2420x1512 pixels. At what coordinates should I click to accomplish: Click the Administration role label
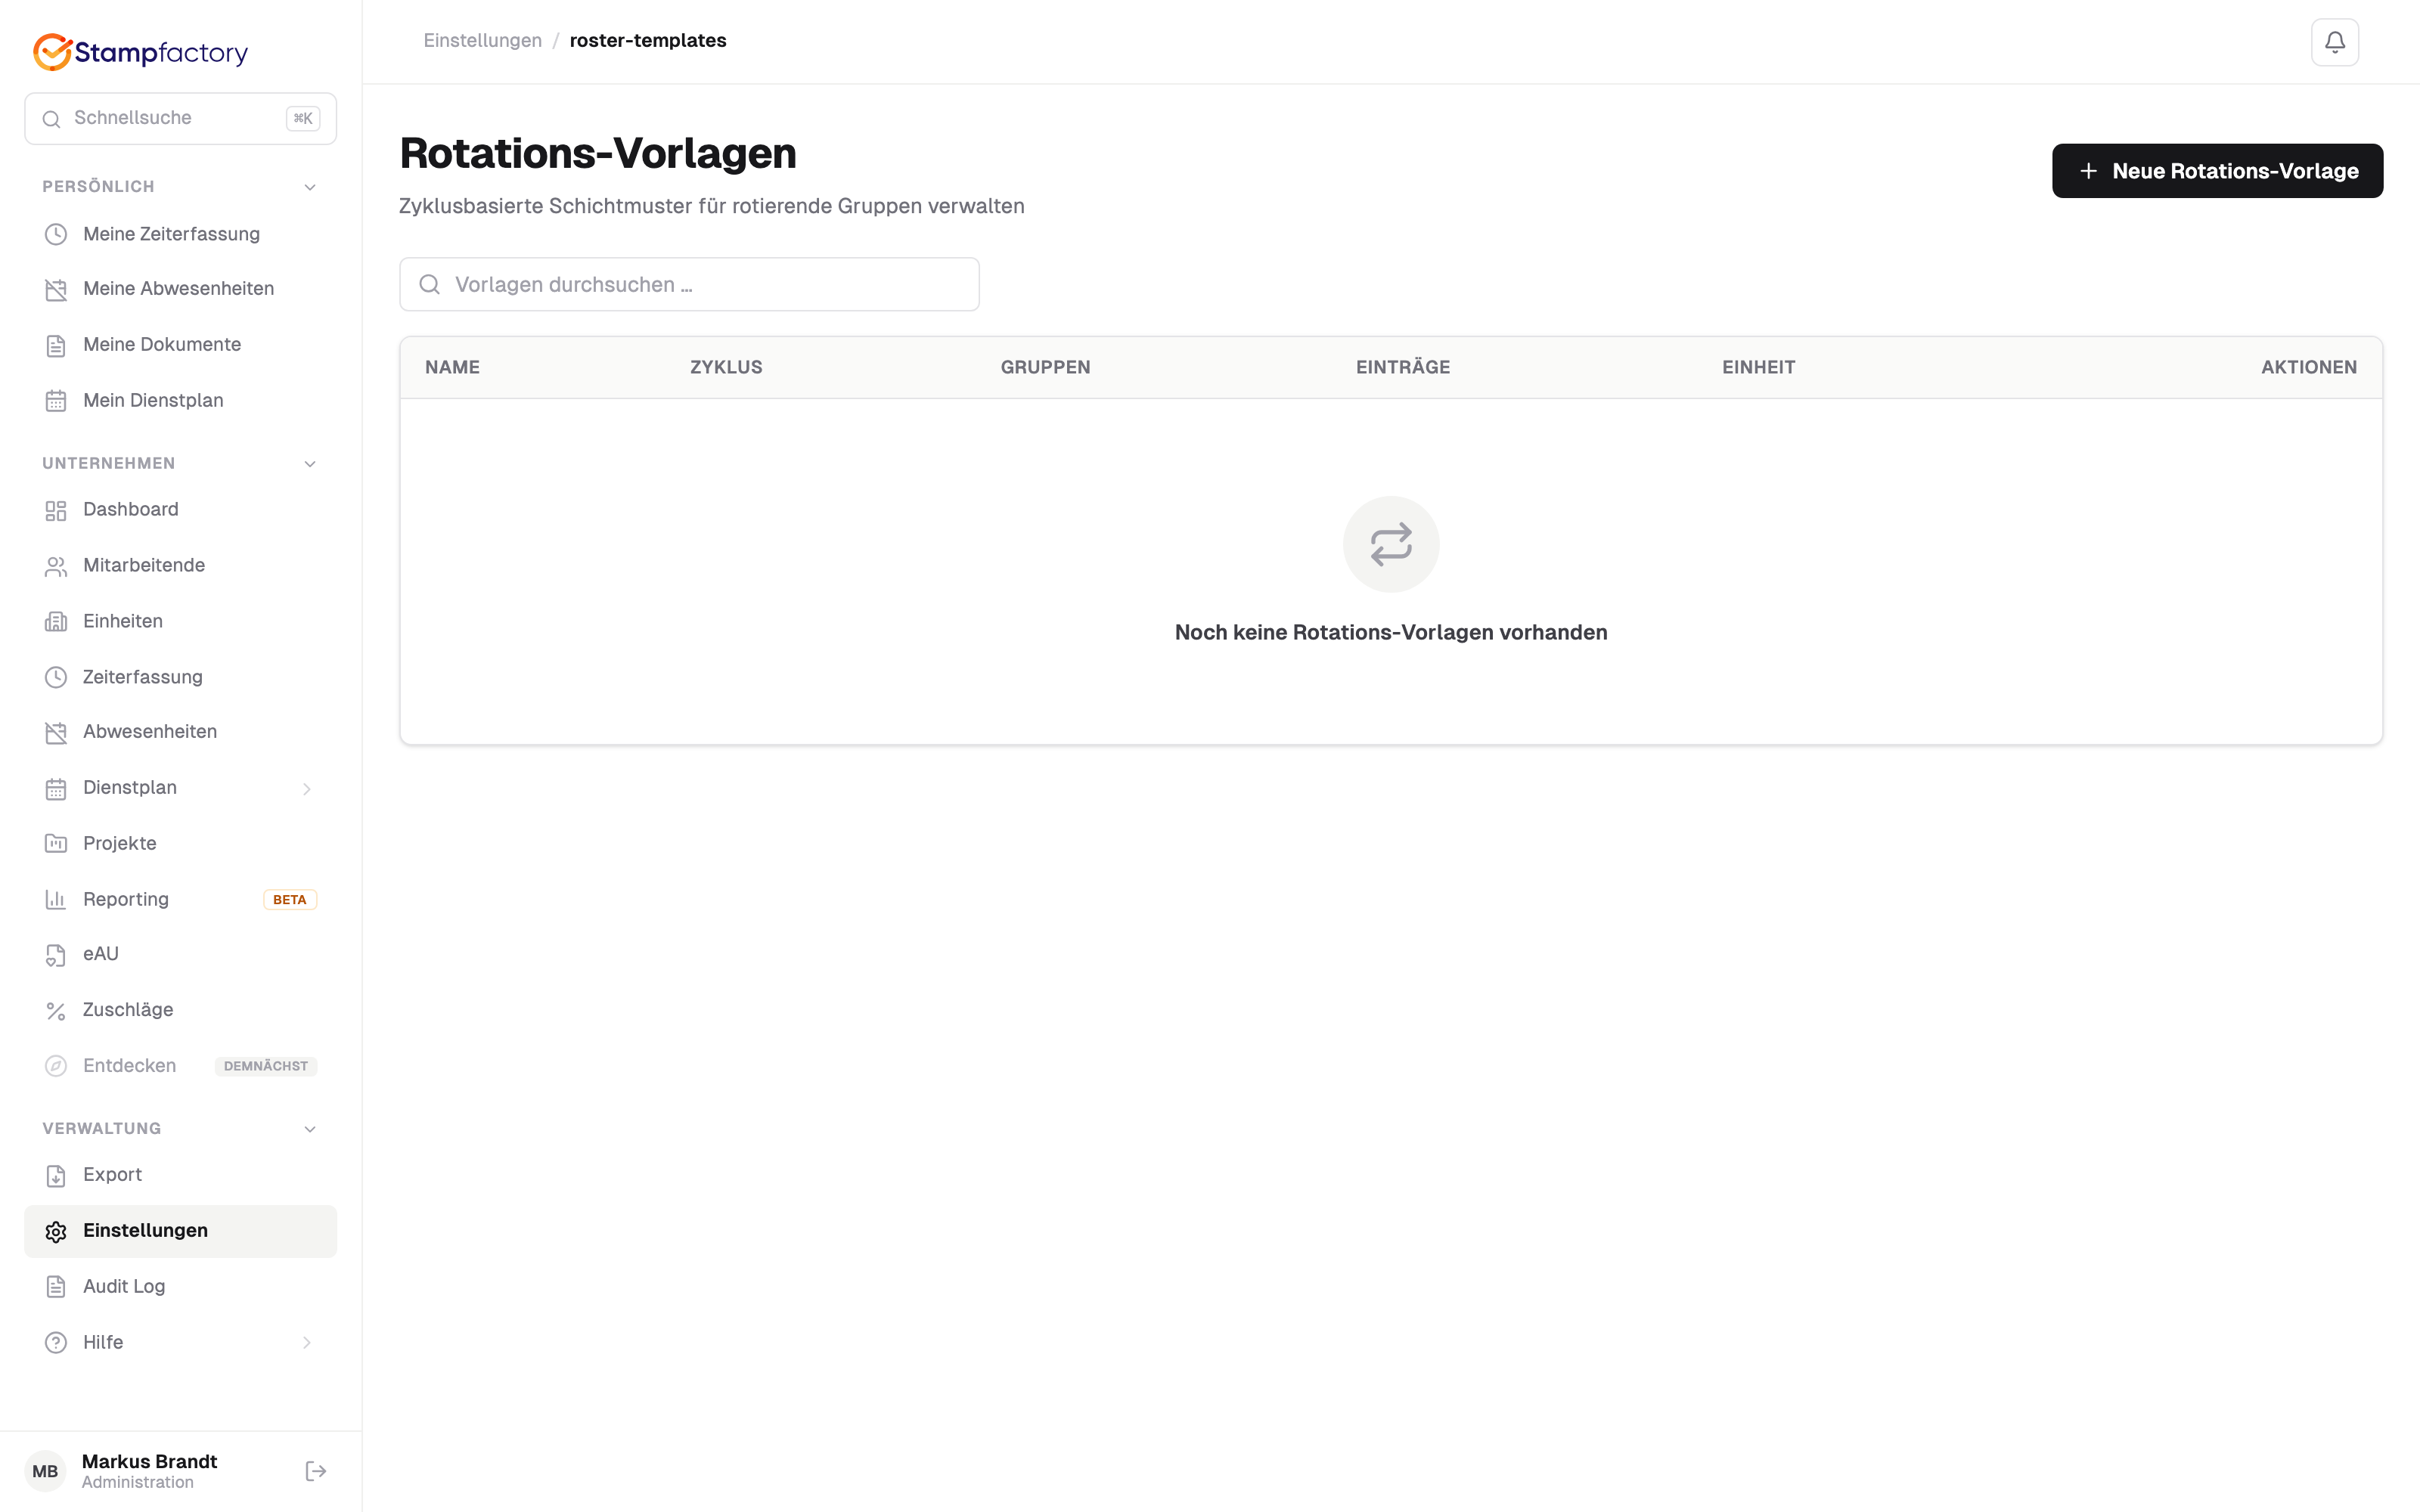point(138,1483)
